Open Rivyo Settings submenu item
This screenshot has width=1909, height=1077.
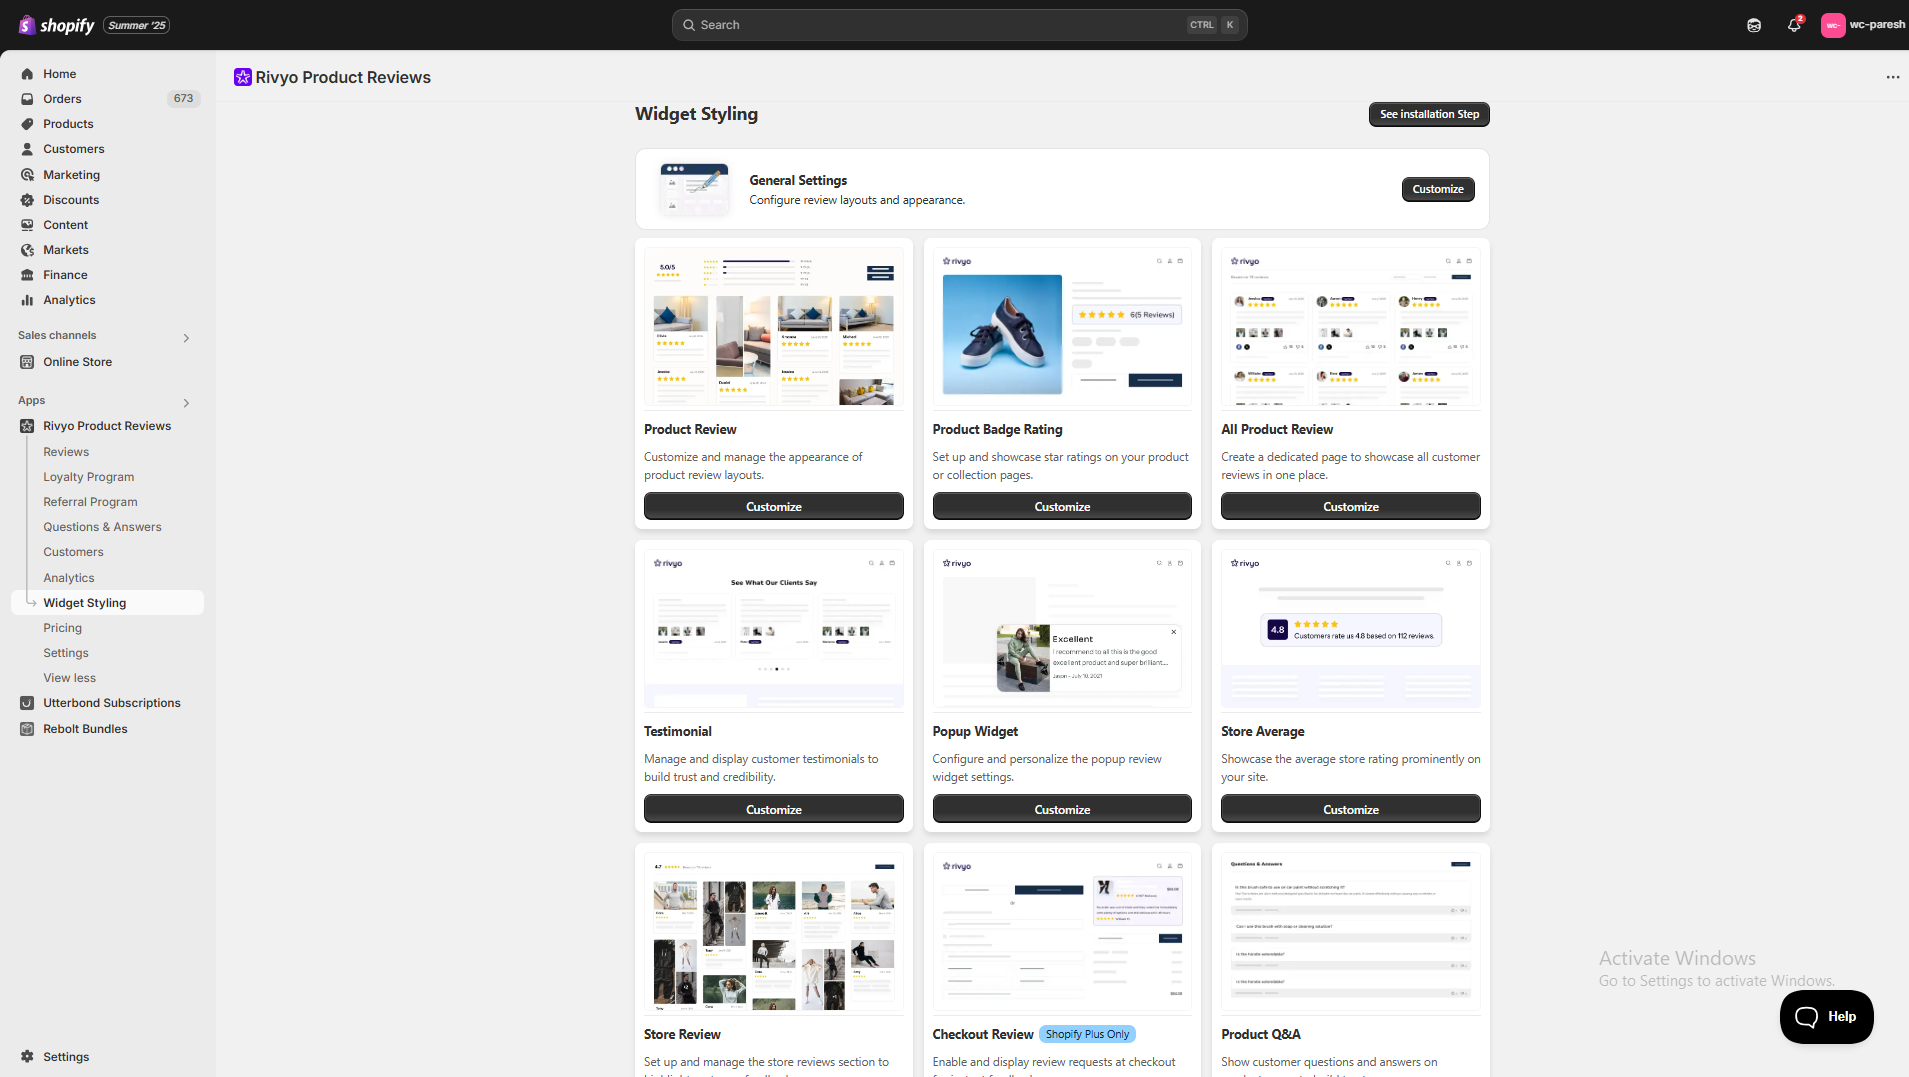pos(66,653)
